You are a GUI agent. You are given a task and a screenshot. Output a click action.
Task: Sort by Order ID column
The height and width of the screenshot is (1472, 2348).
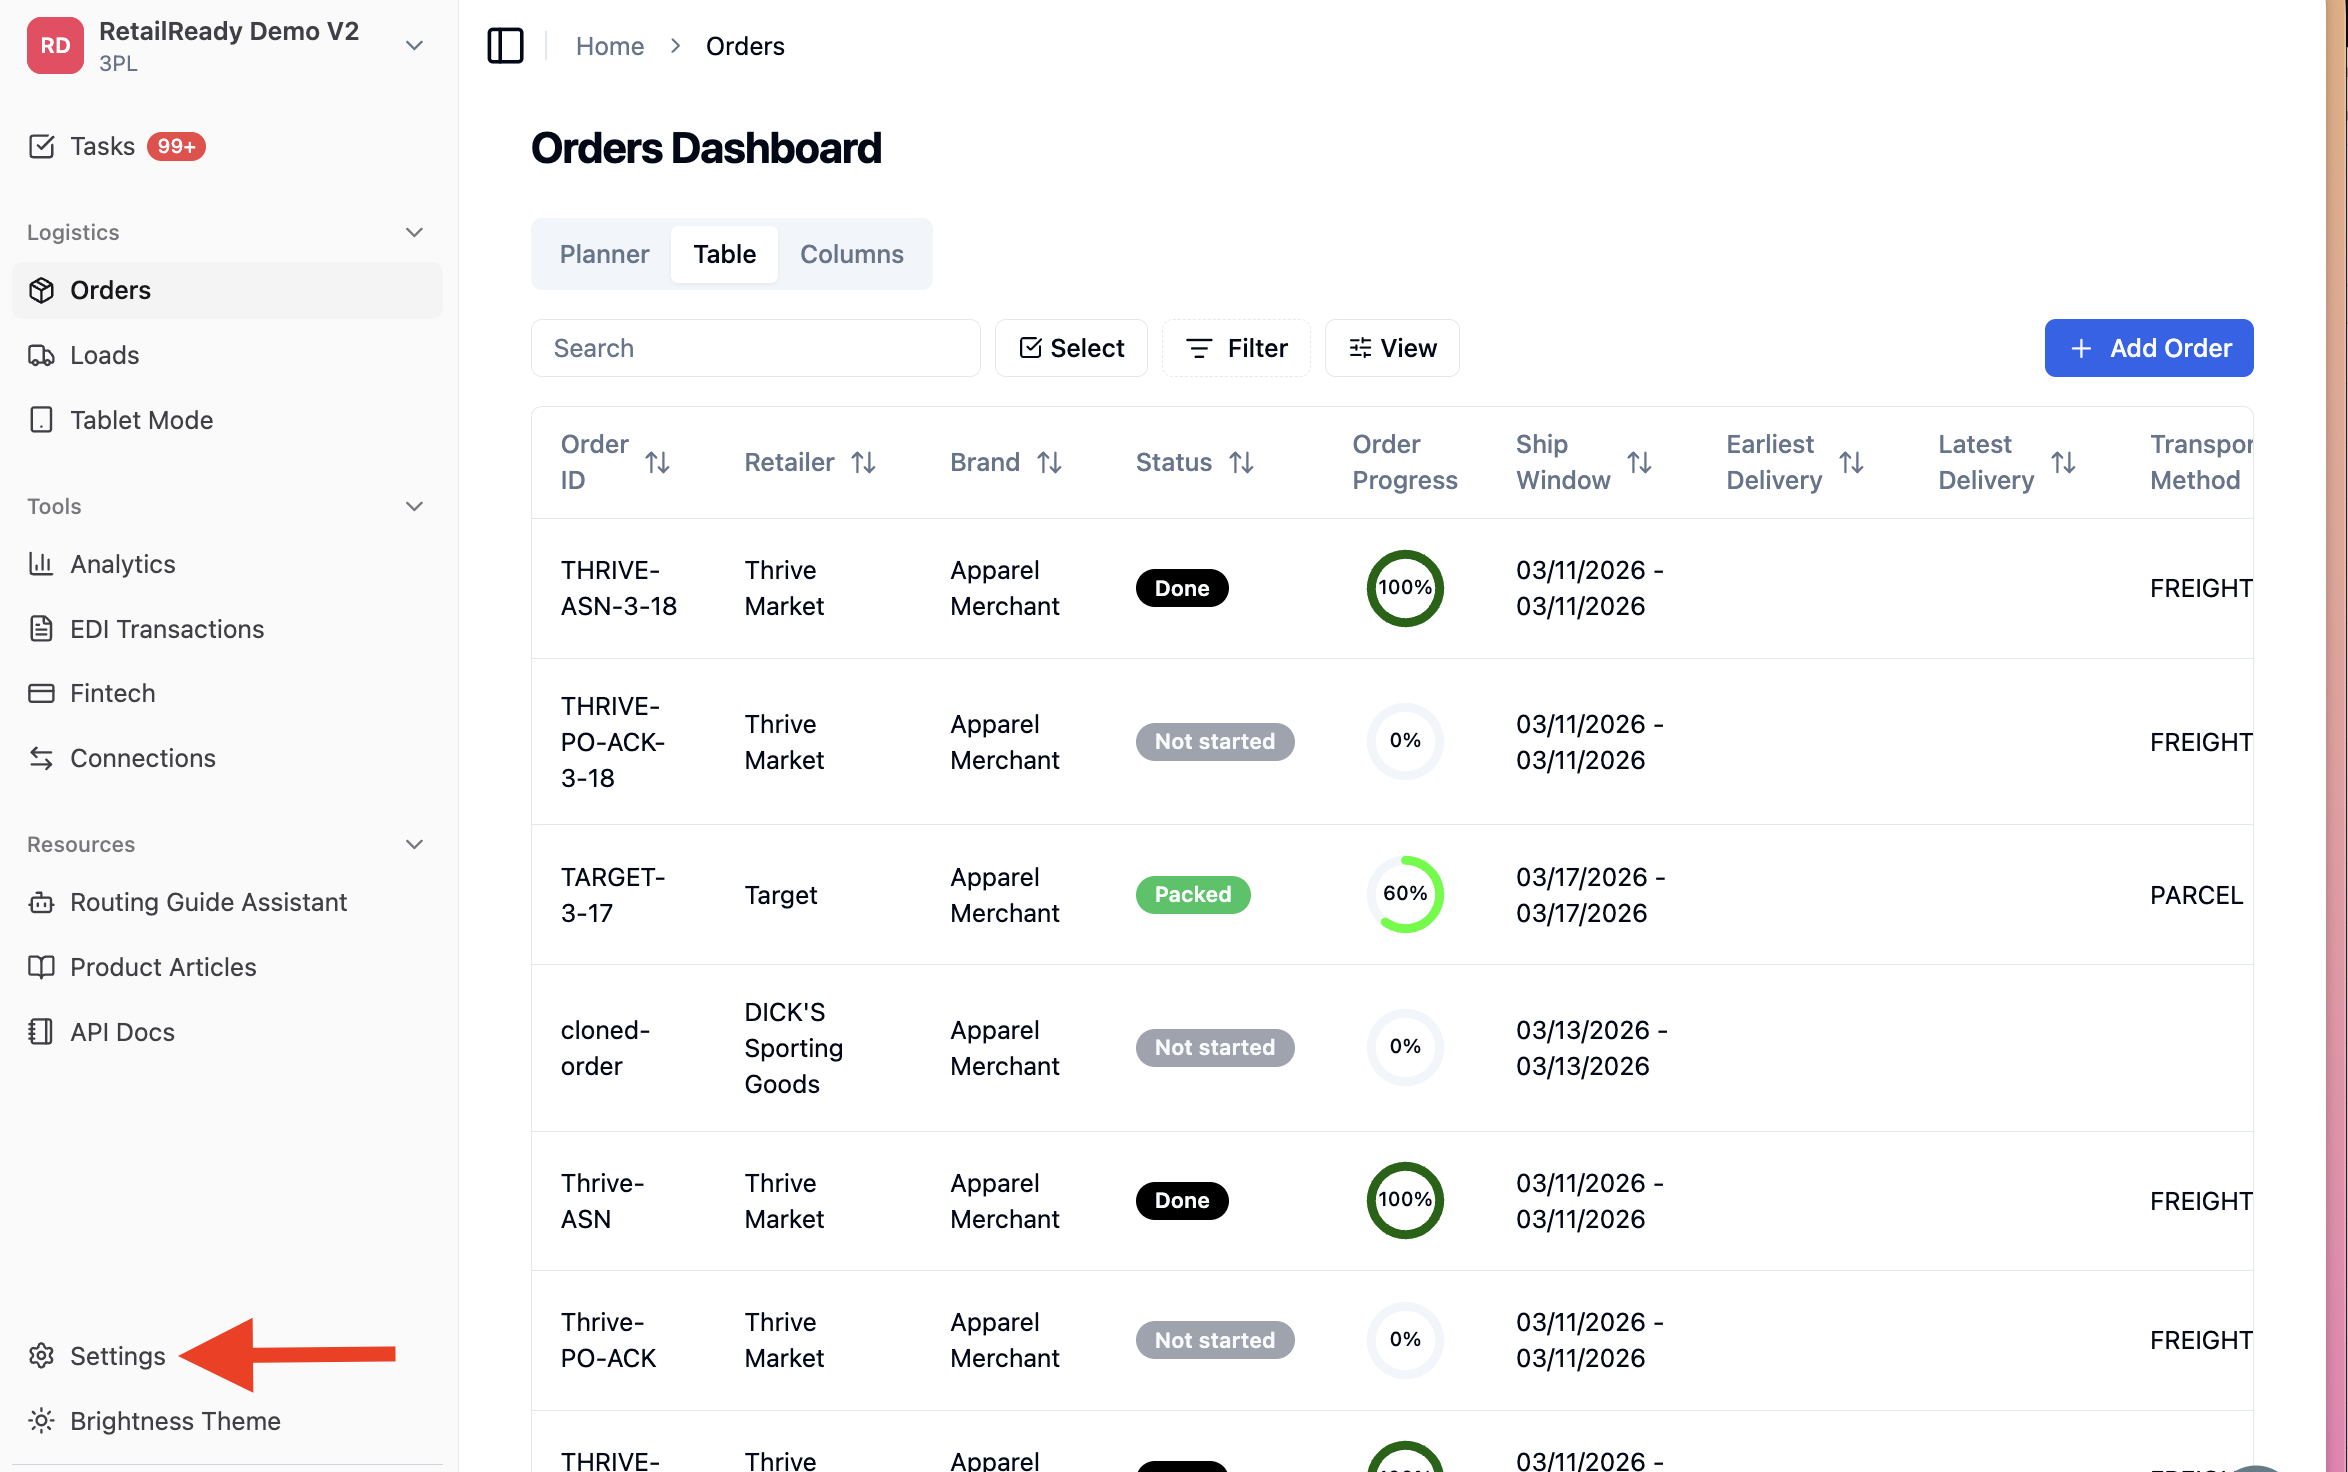tap(657, 462)
